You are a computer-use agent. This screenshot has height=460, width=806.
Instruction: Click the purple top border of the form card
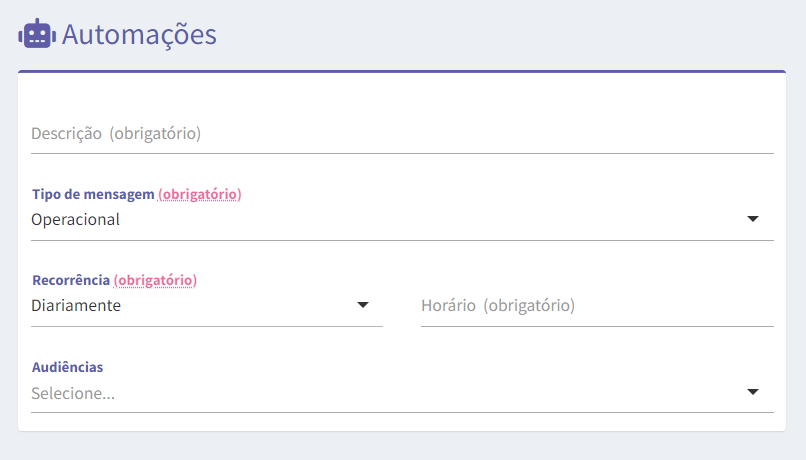[402, 72]
